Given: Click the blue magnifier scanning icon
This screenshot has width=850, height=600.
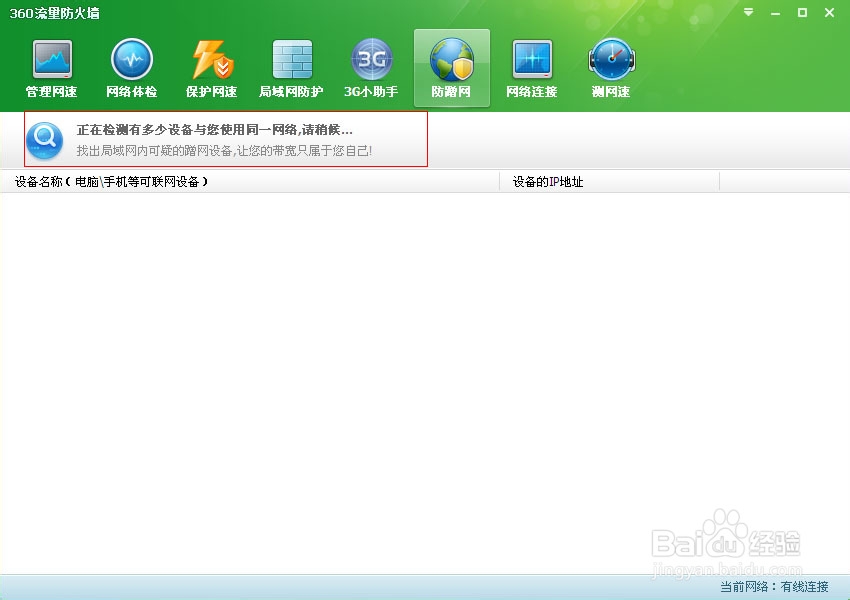Looking at the screenshot, I should coord(44,140).
